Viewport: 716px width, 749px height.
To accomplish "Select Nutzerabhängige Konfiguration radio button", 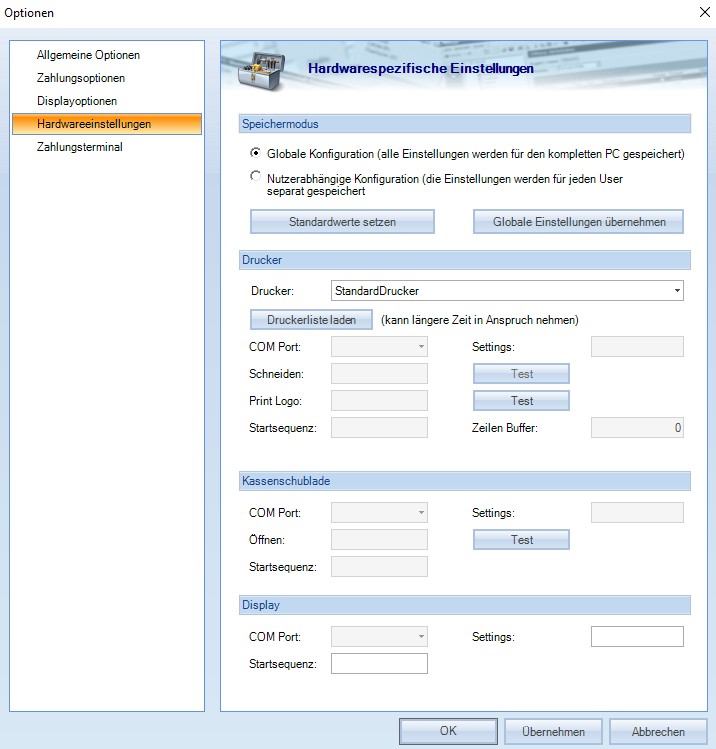I will tap(255, 177).
